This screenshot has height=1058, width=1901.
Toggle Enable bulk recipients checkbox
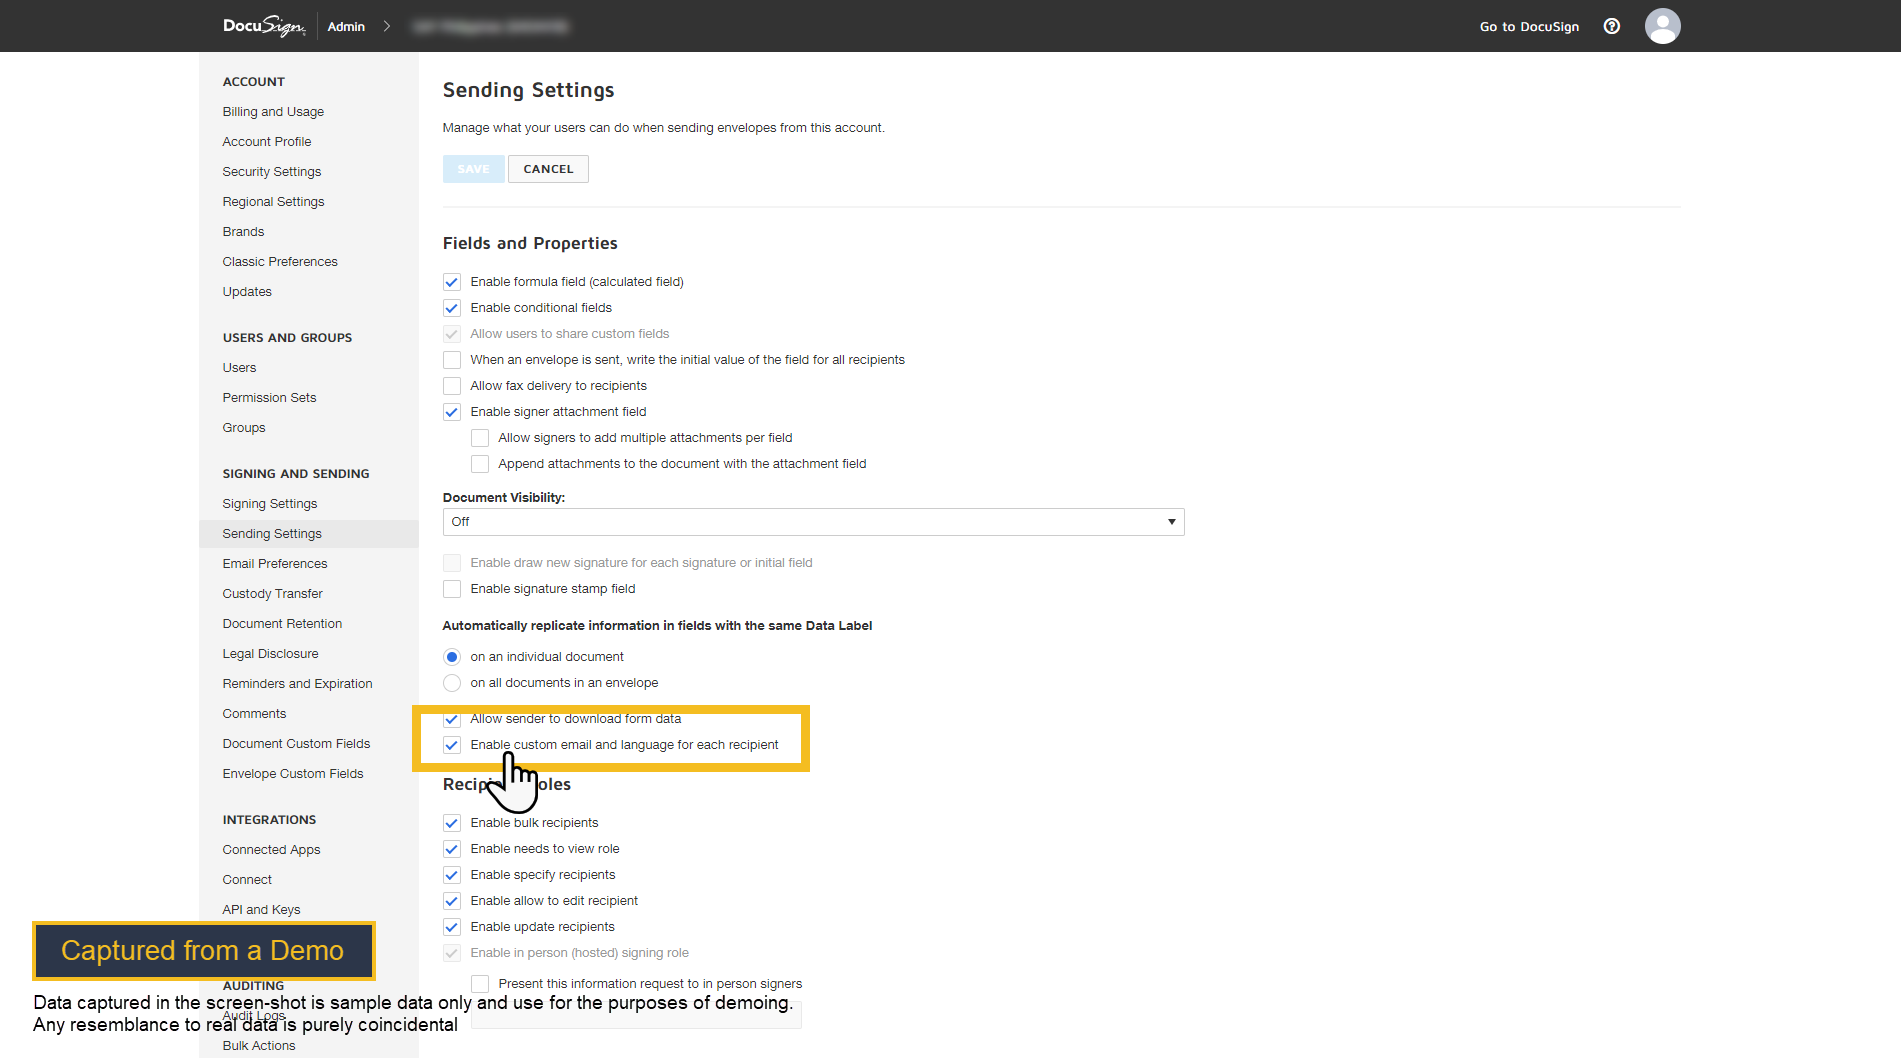click(452, 823)
